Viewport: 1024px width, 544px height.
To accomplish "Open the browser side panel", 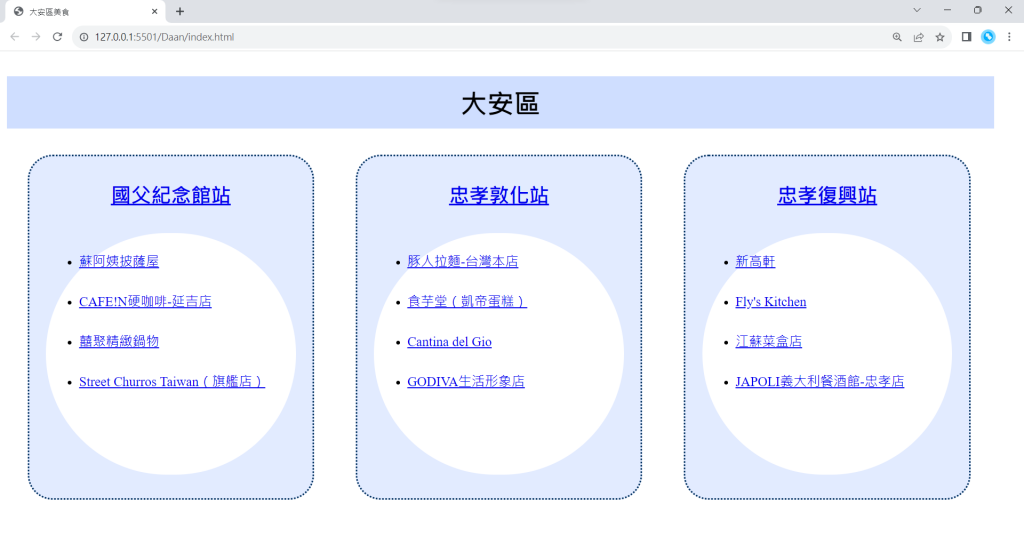I will tap(967, 37).
